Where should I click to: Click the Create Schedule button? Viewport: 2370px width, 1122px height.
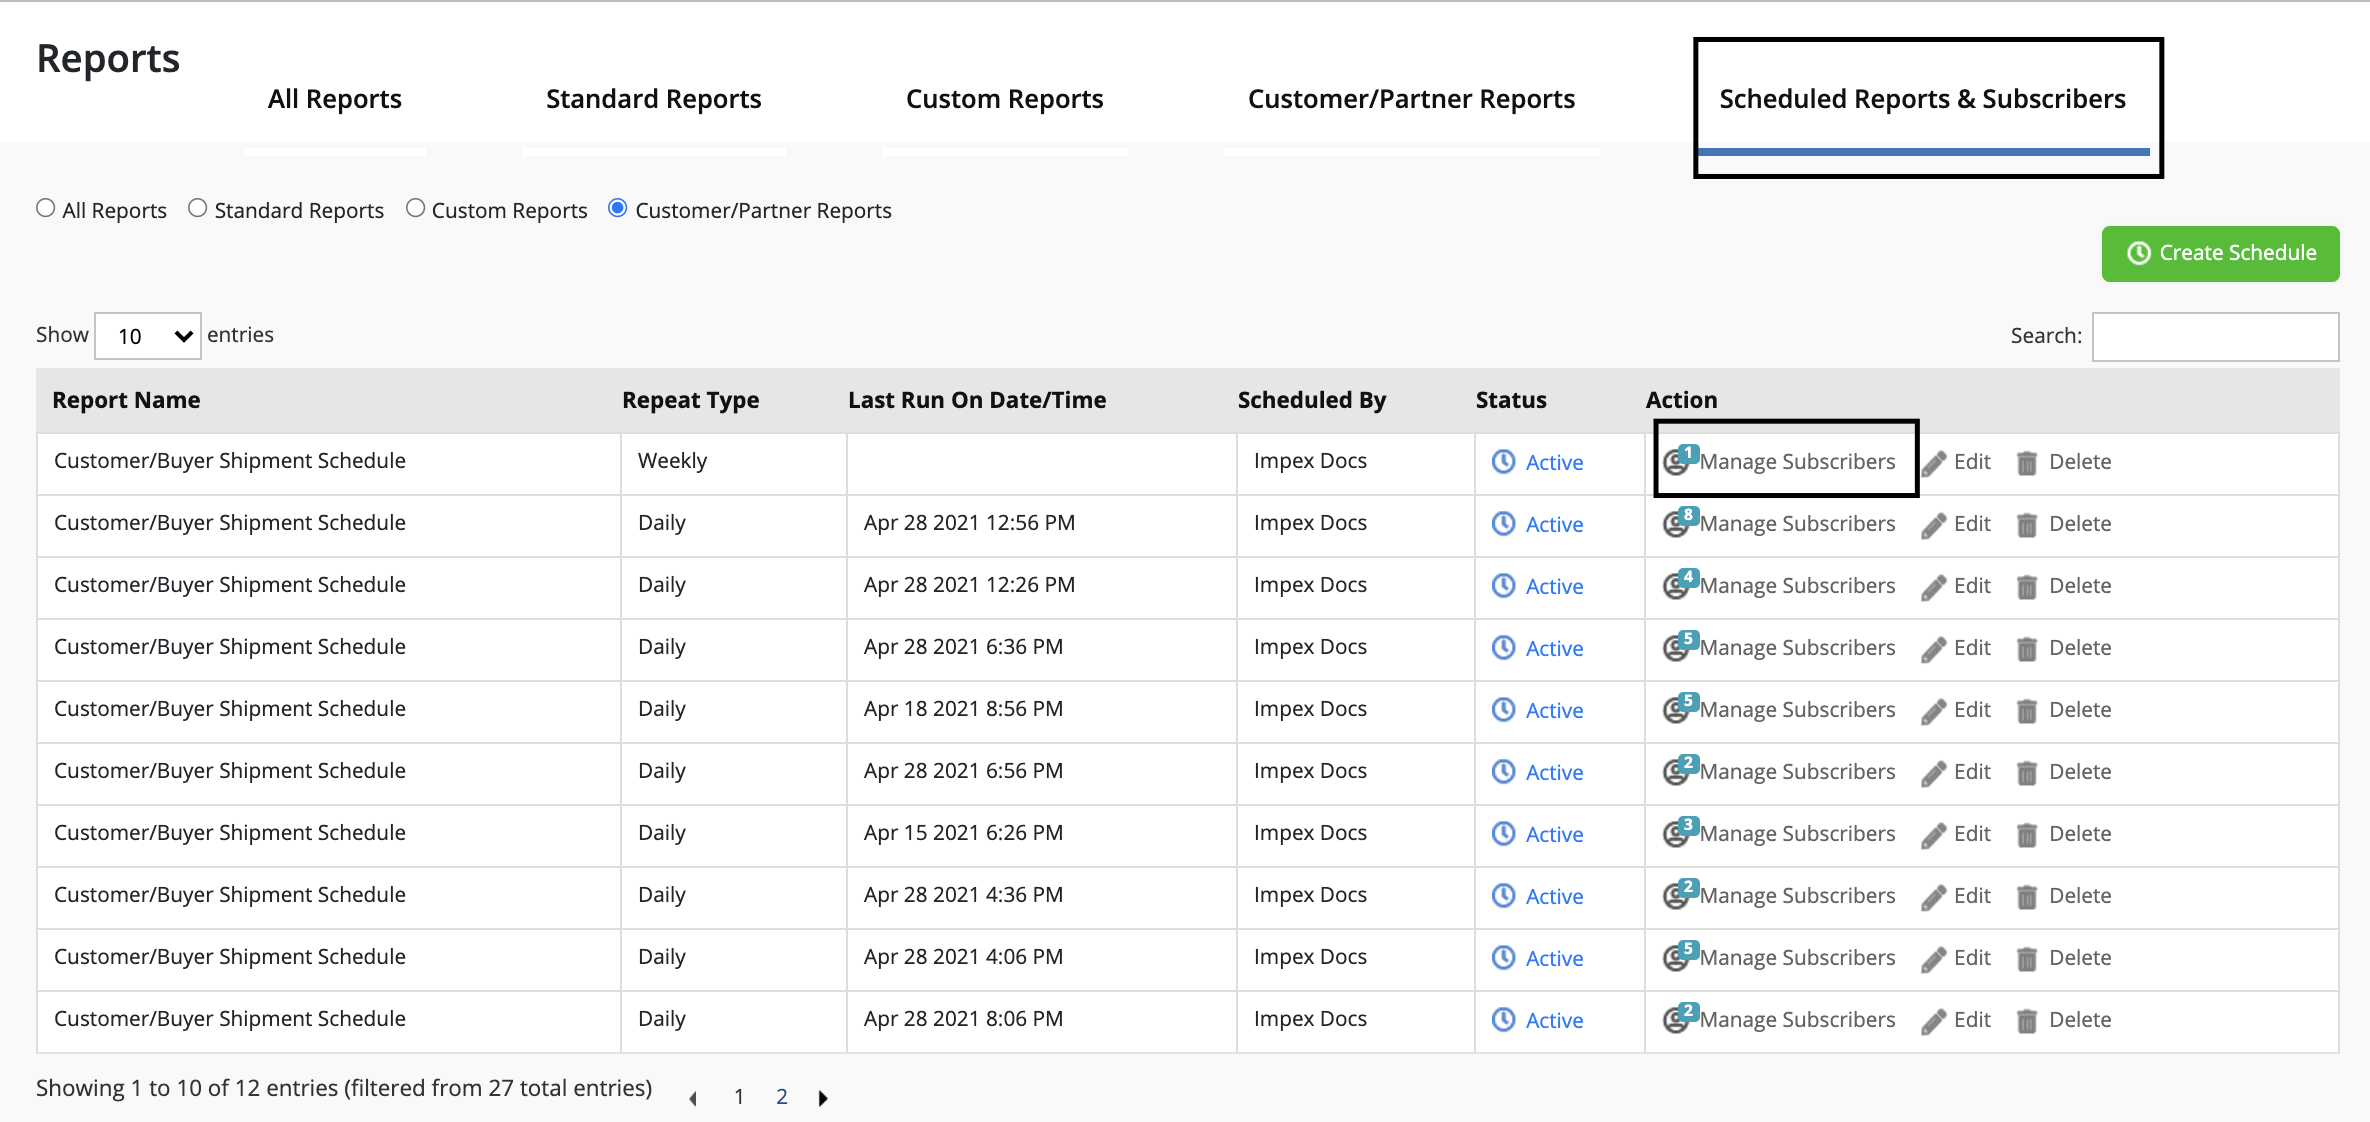click(x=2220, y=254)
